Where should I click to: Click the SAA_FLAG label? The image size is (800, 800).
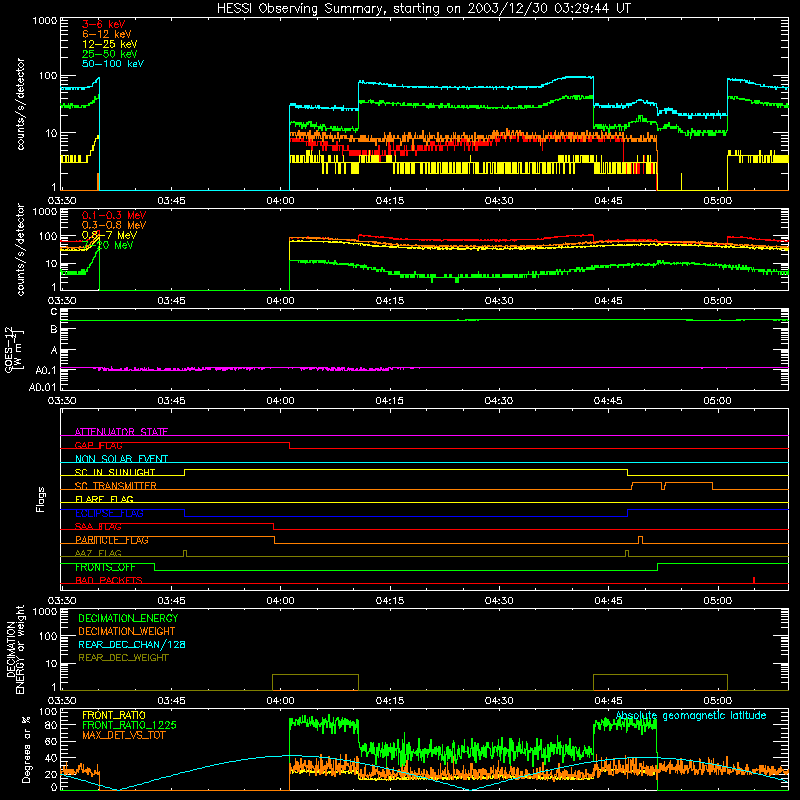pyautogui.click(x=98, y=527)
